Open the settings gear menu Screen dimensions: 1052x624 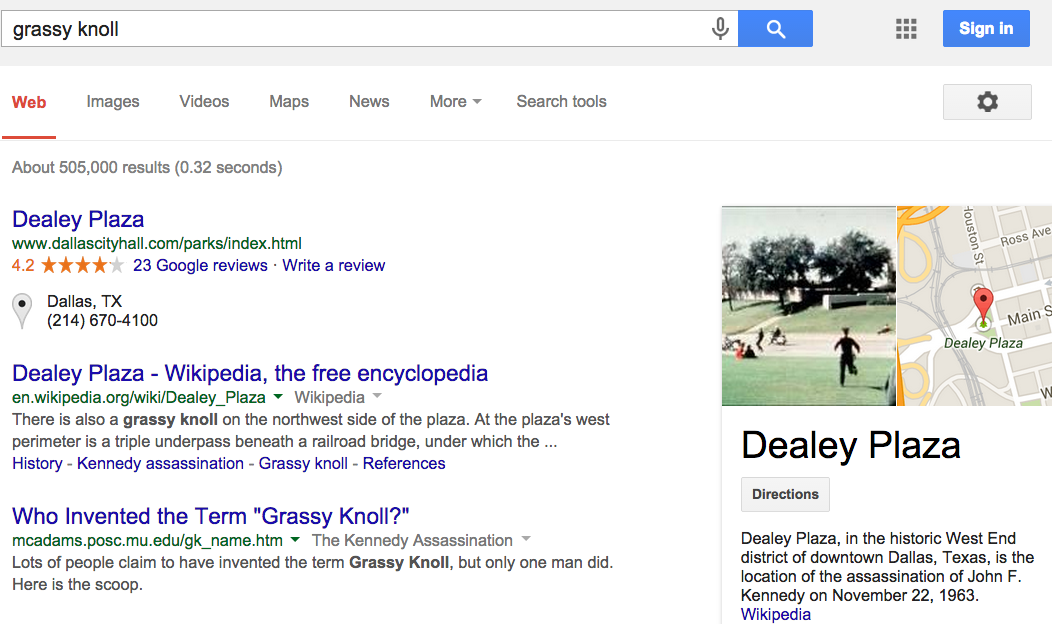987,102
